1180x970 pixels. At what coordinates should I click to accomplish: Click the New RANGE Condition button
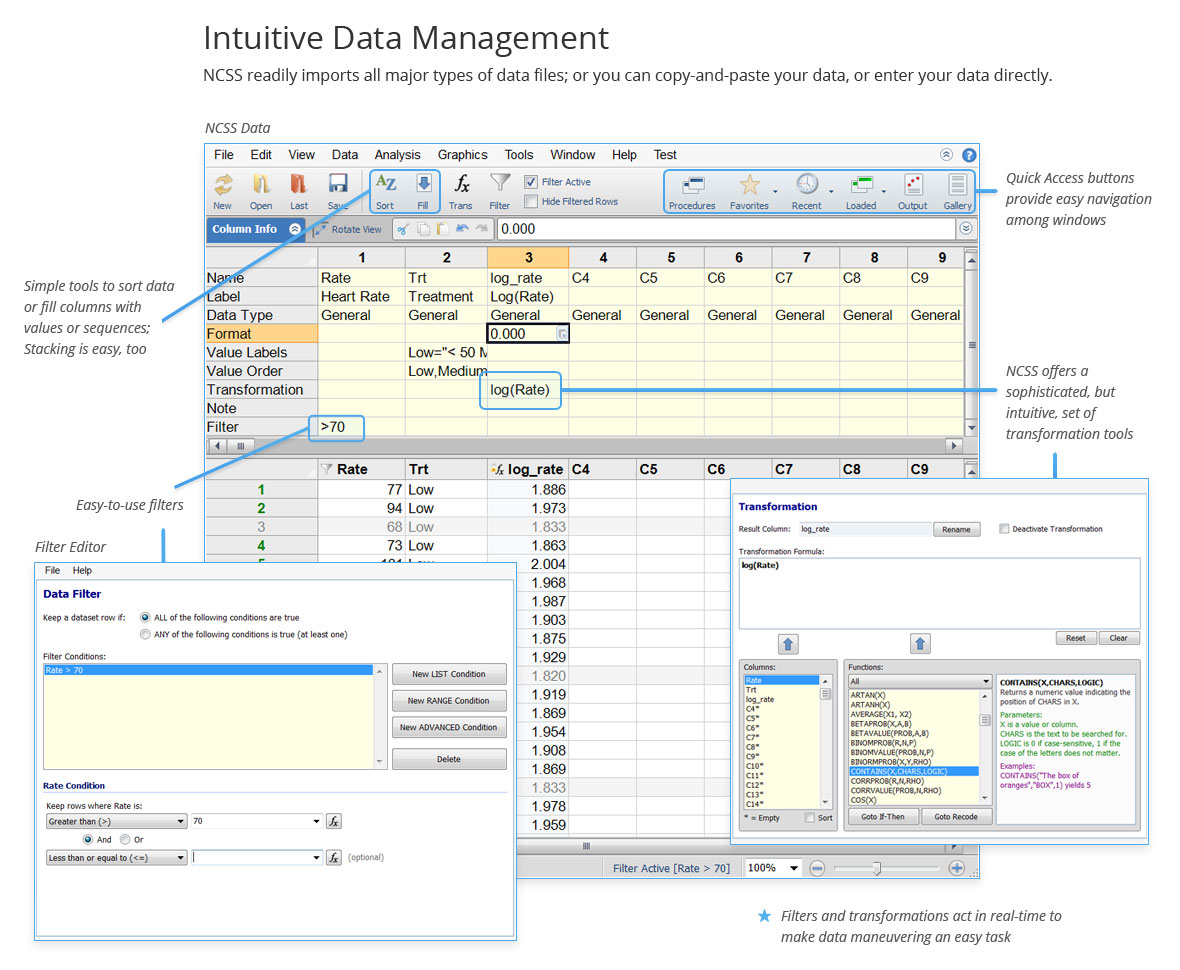(449, 700)
